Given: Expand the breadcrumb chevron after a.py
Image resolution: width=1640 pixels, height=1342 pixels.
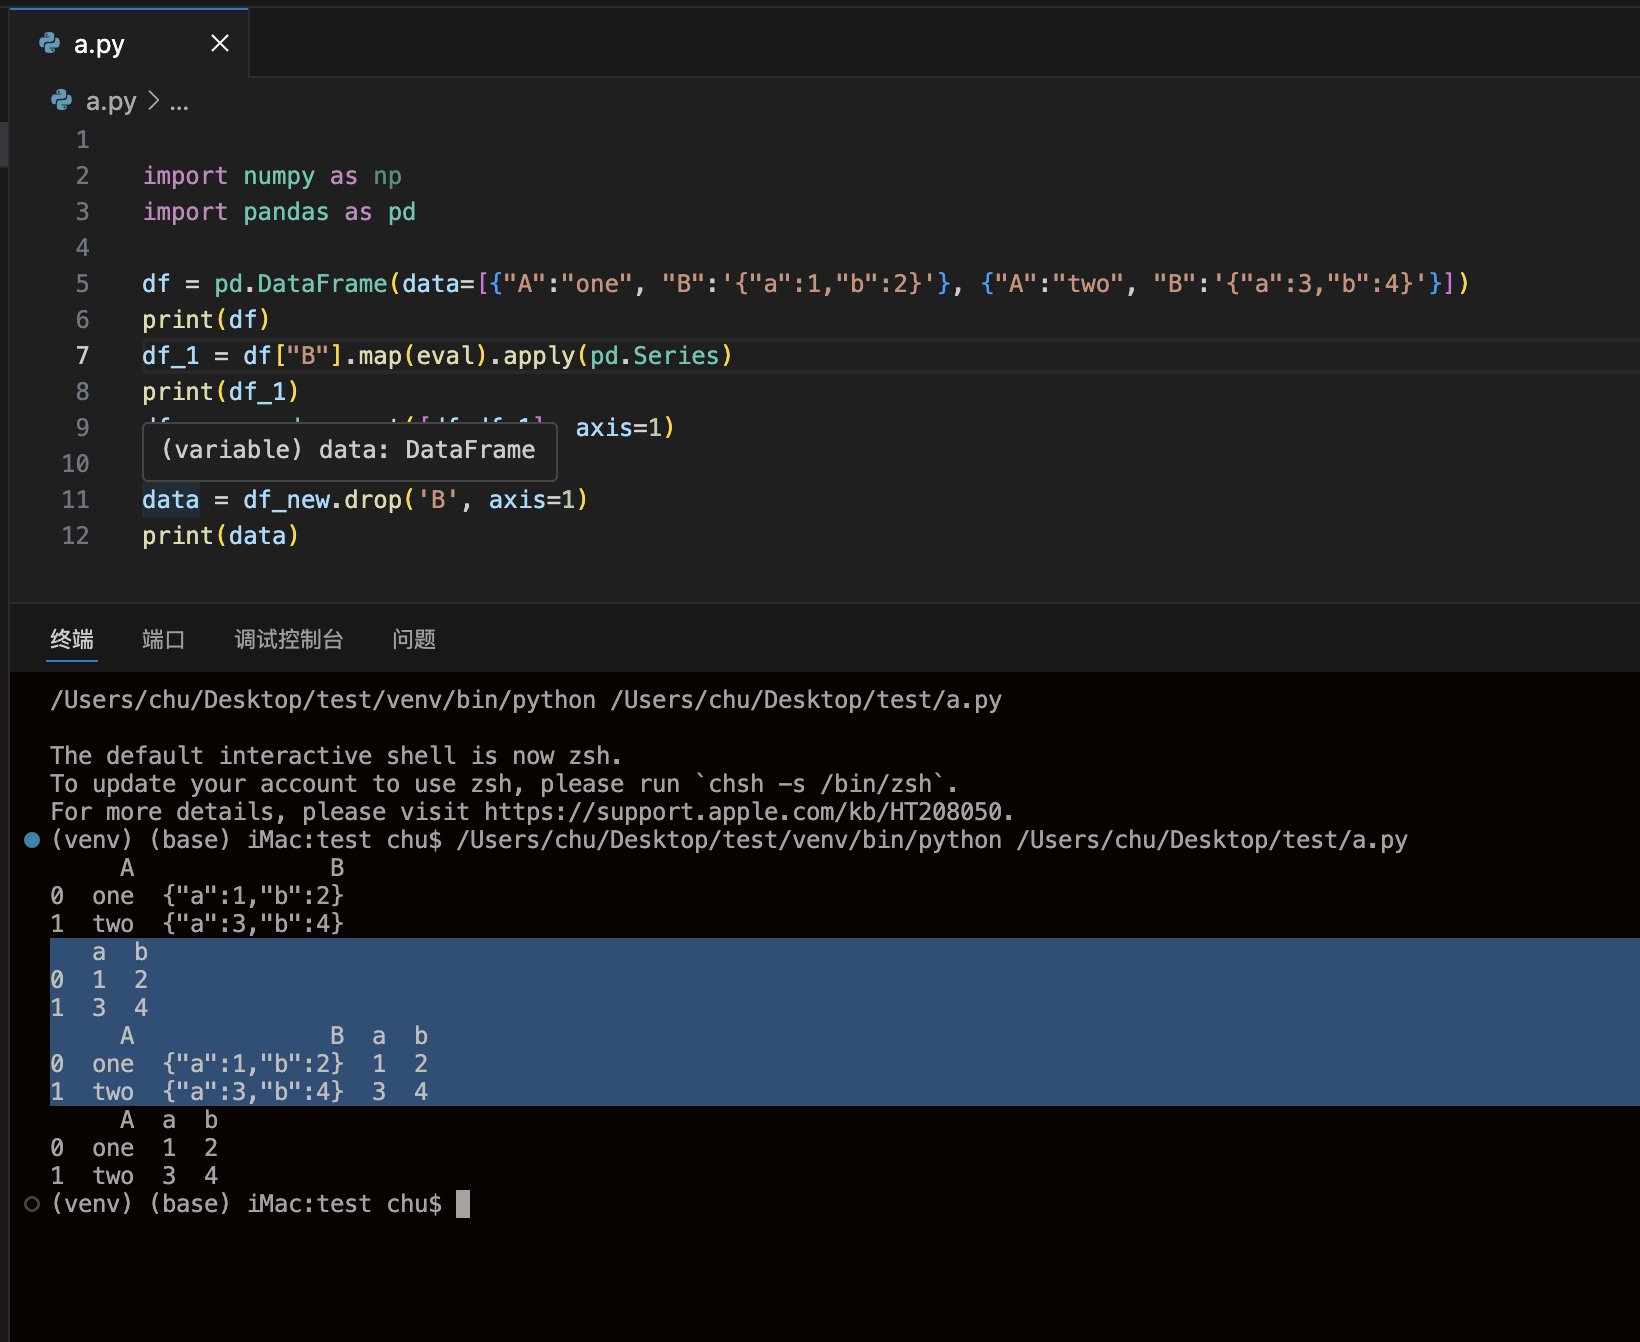Looking at the screenshot, I should [153, 101].
